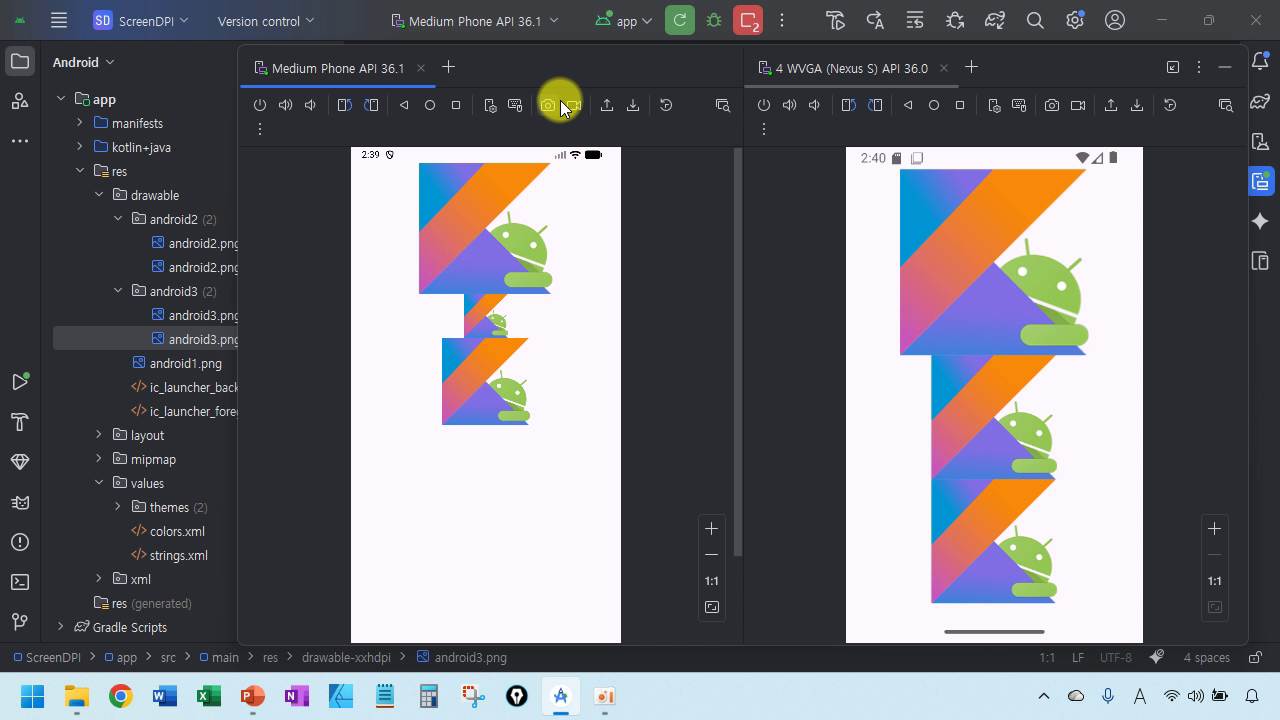Take screenshot on Nexus S emulator

[1052, 105]
